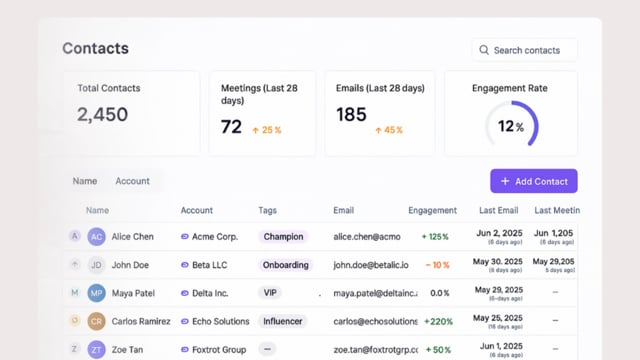Select the Account filter tab

click(132, 181)
